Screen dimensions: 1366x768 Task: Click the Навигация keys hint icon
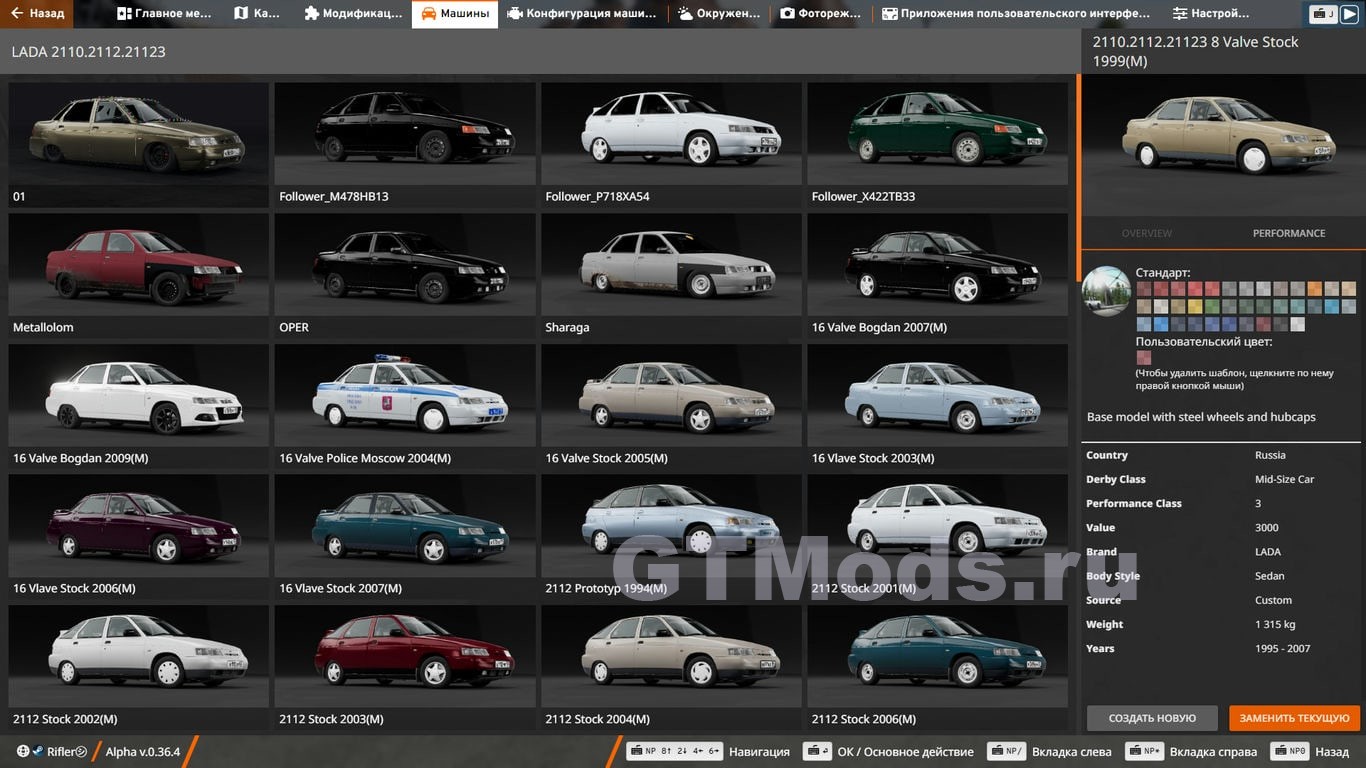tap(674, 752)
